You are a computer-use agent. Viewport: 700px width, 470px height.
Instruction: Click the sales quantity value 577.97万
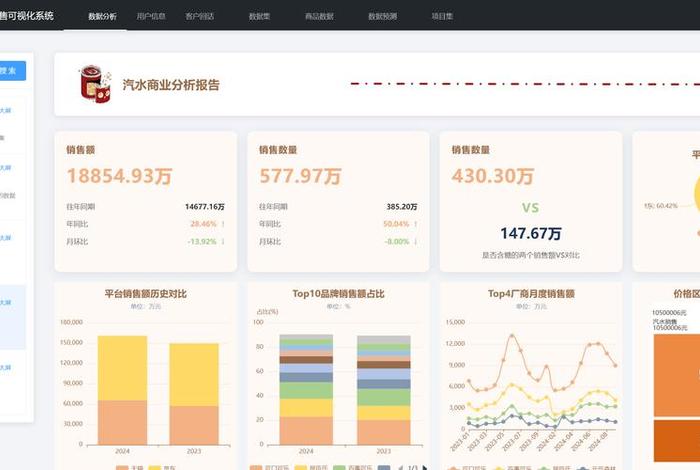[x=300, y=175]
